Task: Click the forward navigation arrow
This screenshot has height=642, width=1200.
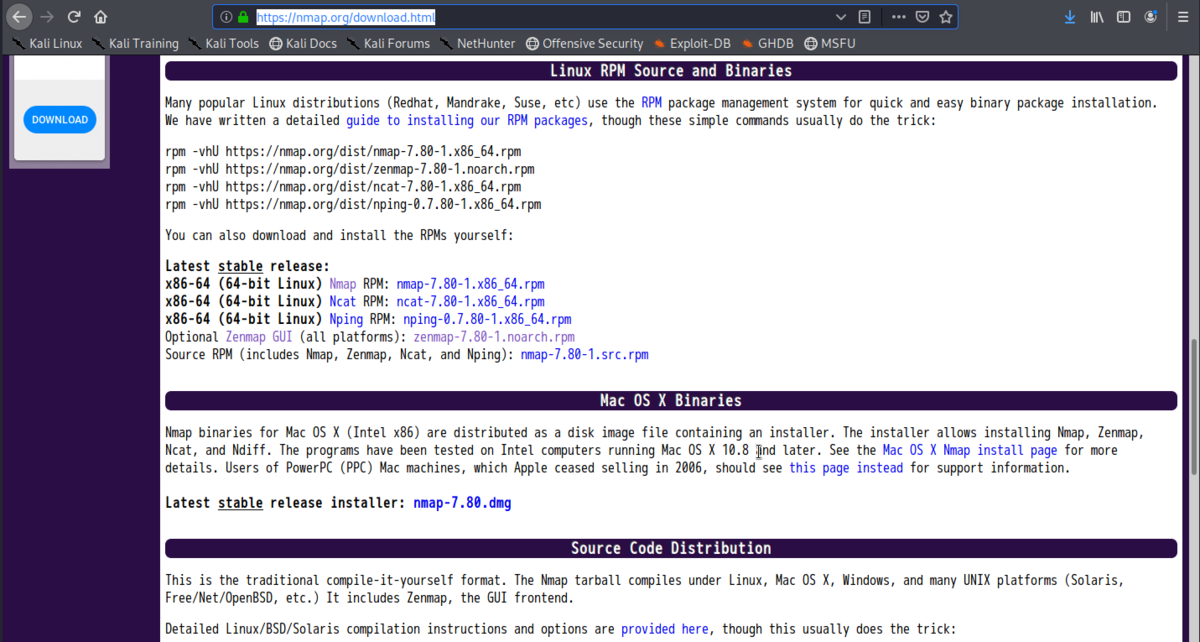Action: coord(47,17)
